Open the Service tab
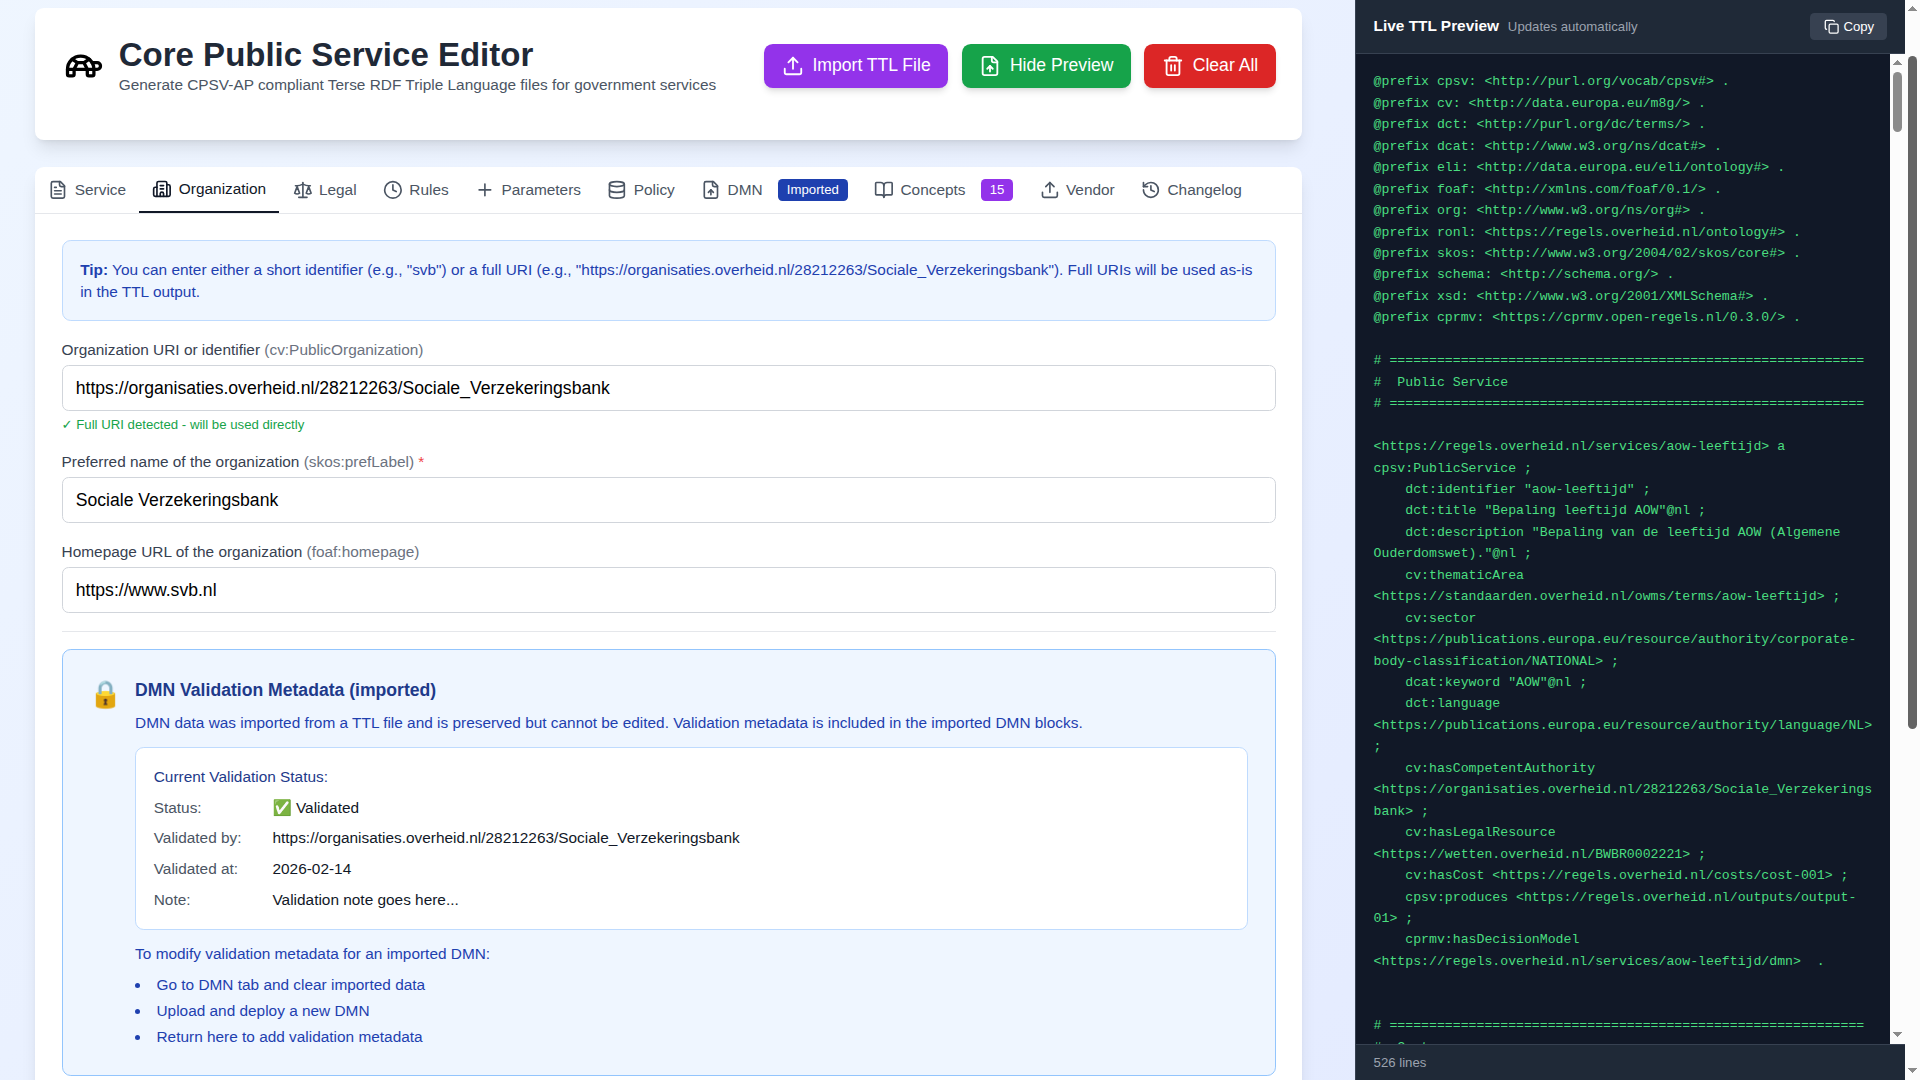The width and height of the screenshot is (1920, 1080). coord(86,190)
